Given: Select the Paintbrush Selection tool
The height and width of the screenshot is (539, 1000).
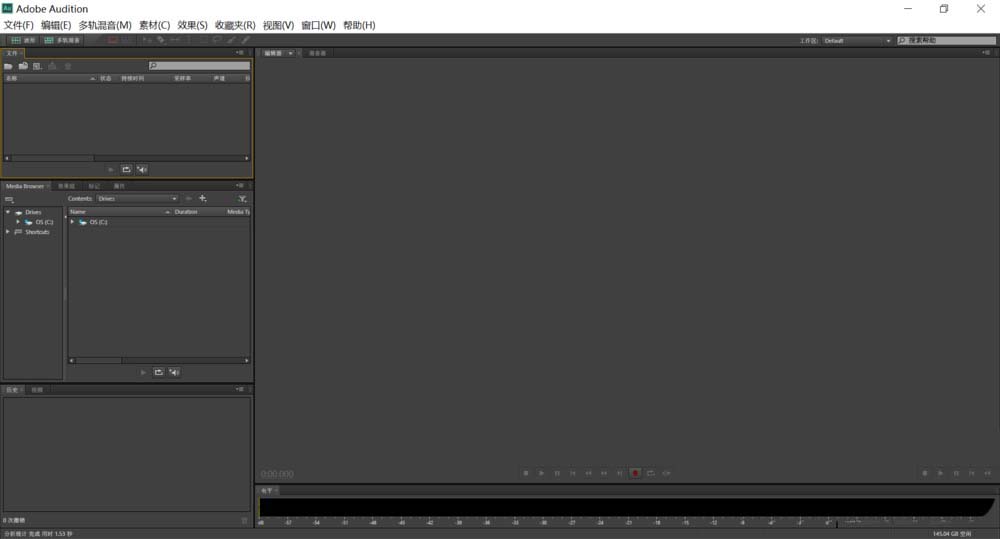Looking at the screenshot, I should point(232,40).
